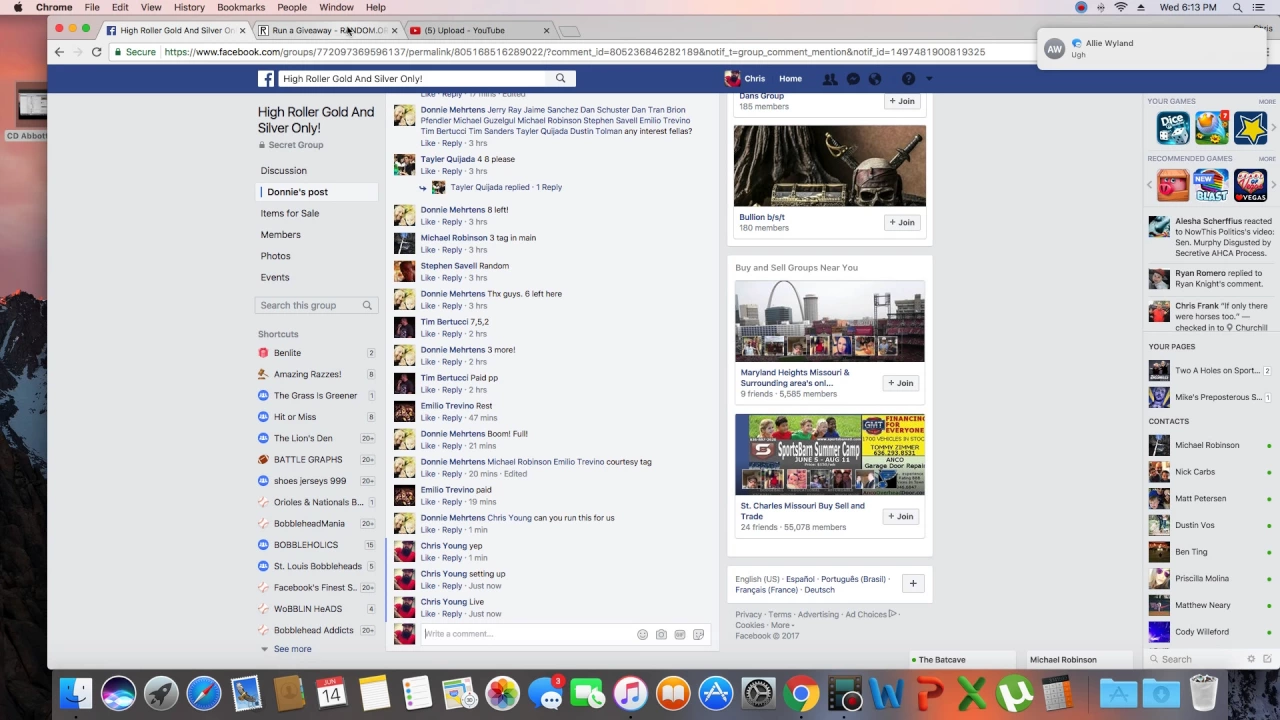Click the dice game icon in Your Games
The image size is (1280, 720).
[x=1173, y=128]
